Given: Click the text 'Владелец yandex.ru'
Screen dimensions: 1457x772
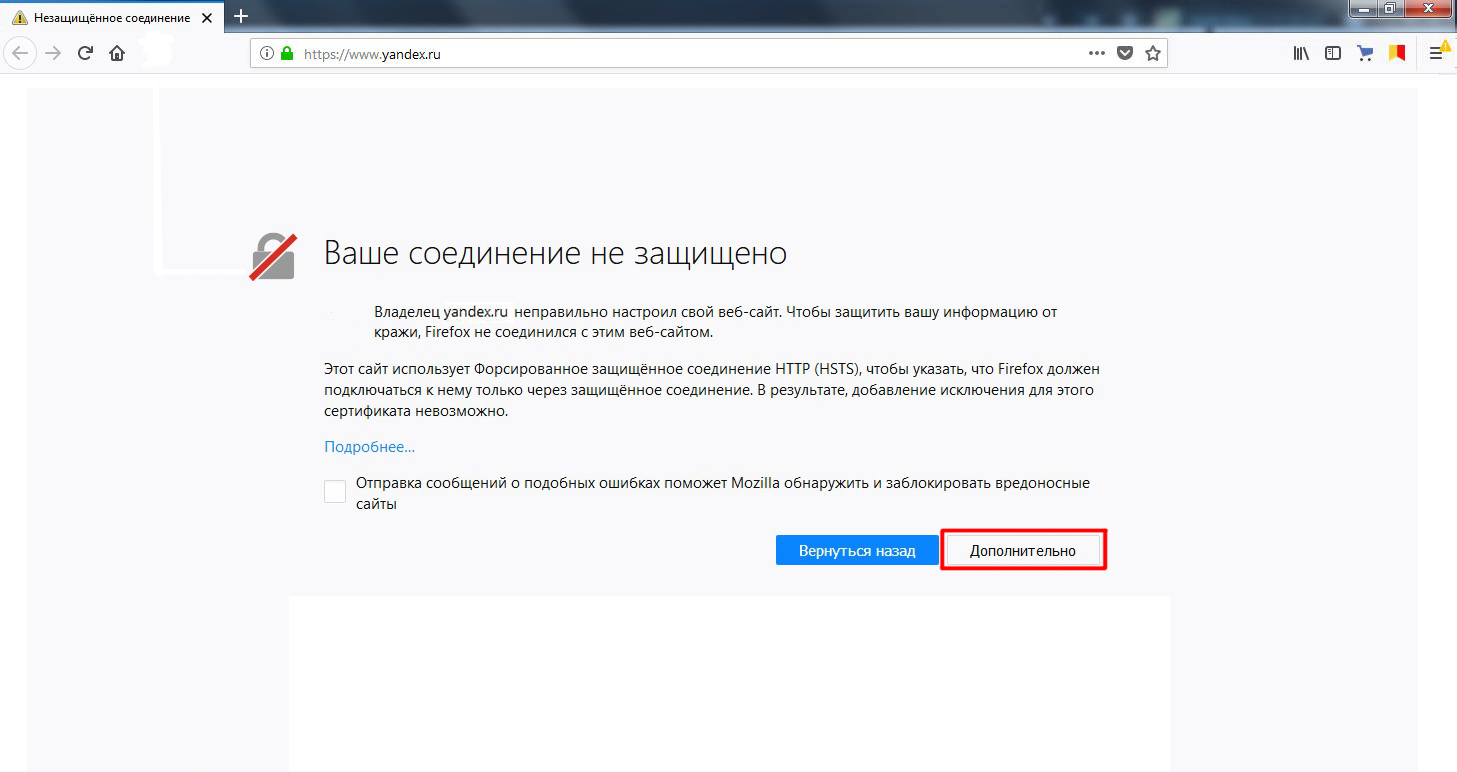Looking at the screenshot, I should click(x=441, y=312).
